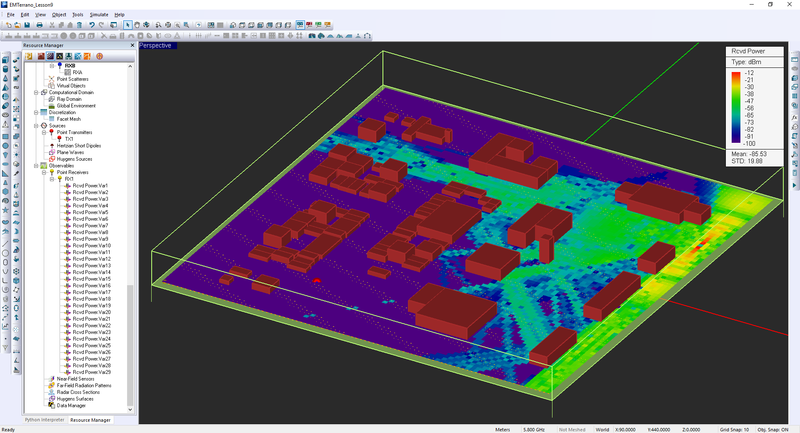Click the Undo arrow icon
Image resolution: width=800 pixels, height=433 pixels.
click(94, 24)
